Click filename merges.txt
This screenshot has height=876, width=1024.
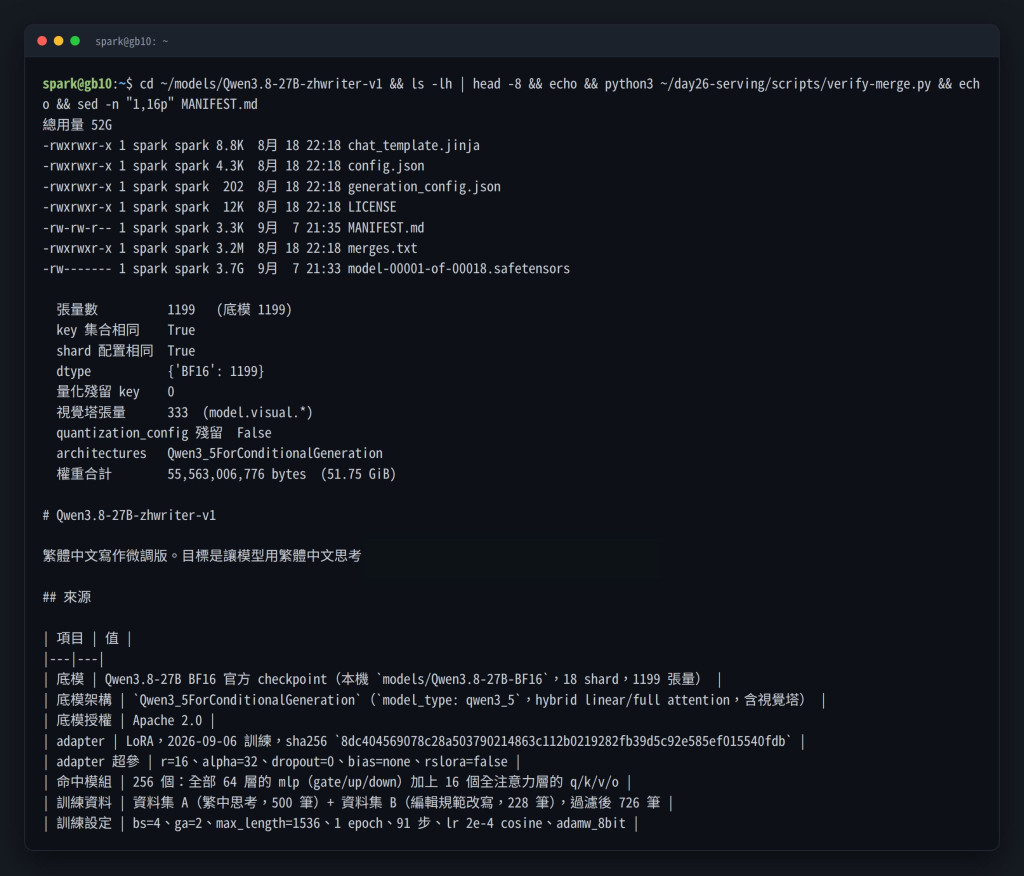coord(382,248)
